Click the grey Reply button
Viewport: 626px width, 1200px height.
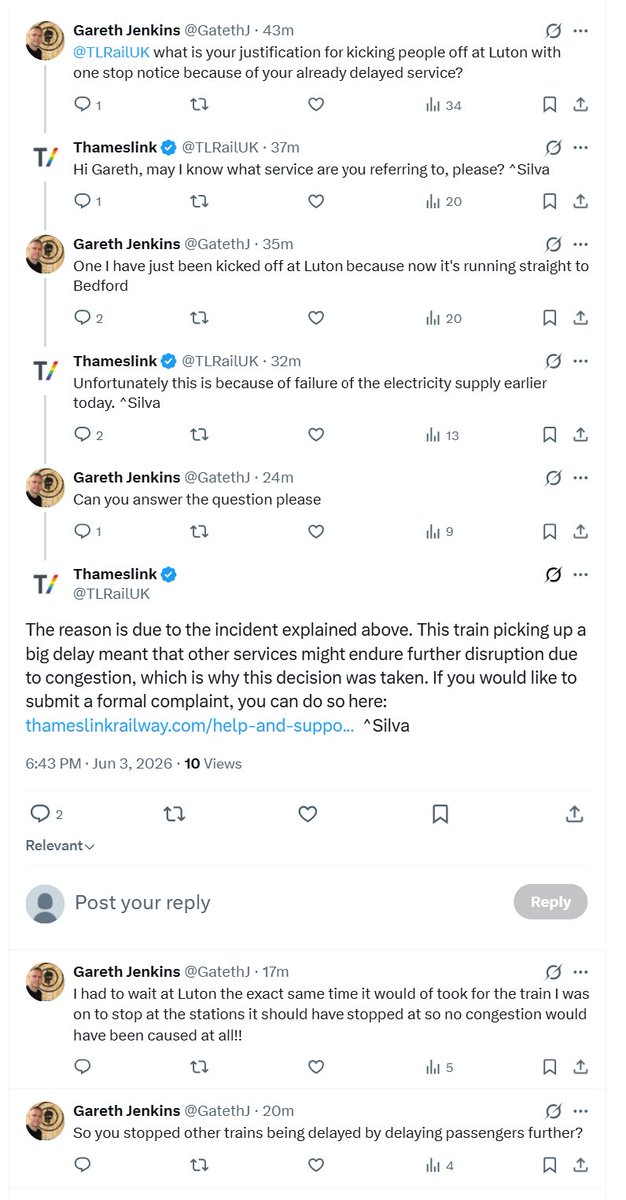550,902
